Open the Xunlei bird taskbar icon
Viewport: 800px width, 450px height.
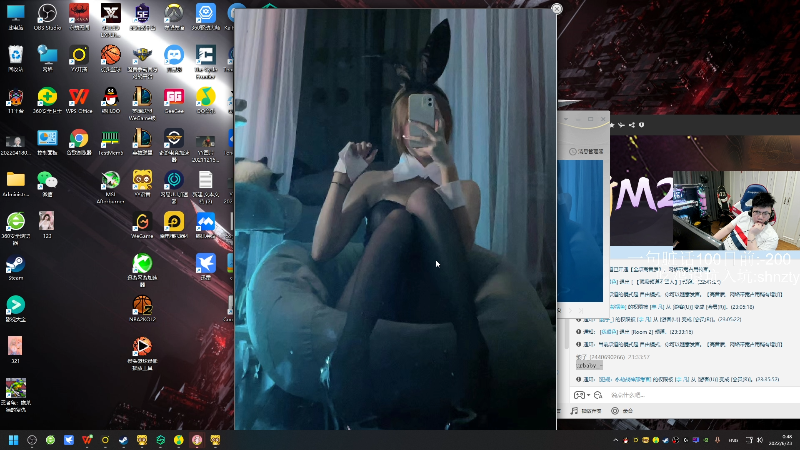coord(68,440)
